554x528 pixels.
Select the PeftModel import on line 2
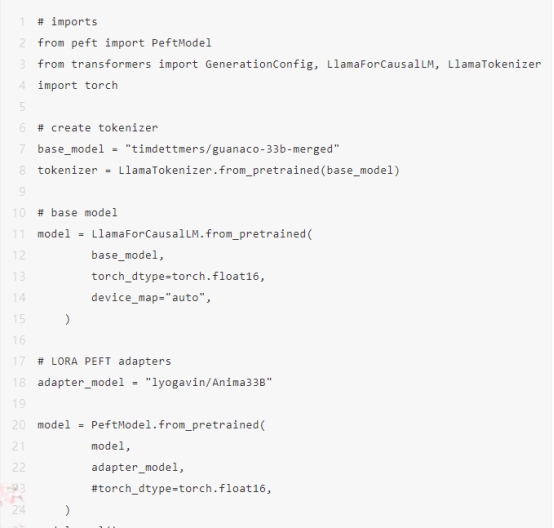tap(181, 43)
